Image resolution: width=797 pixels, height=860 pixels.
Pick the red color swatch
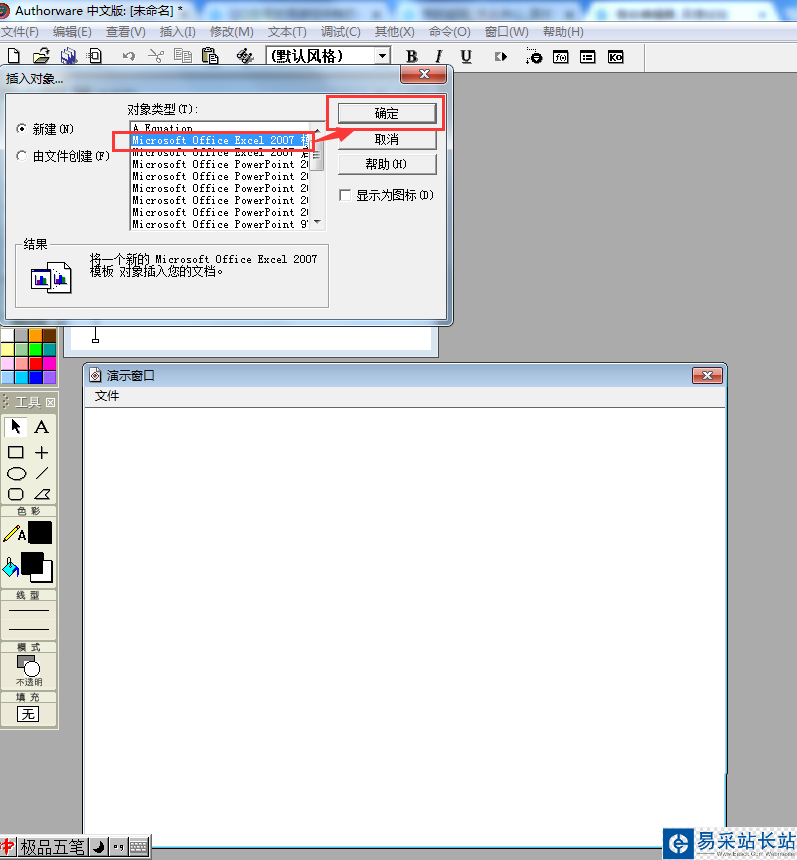click(x=36, y=363)
